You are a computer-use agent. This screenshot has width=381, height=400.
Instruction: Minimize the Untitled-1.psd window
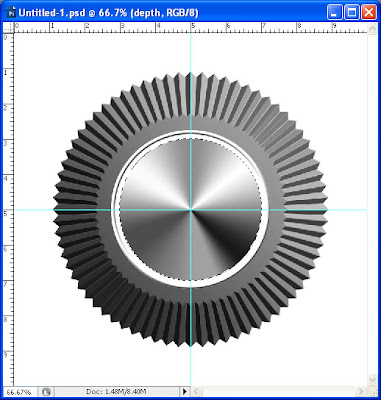334,13
